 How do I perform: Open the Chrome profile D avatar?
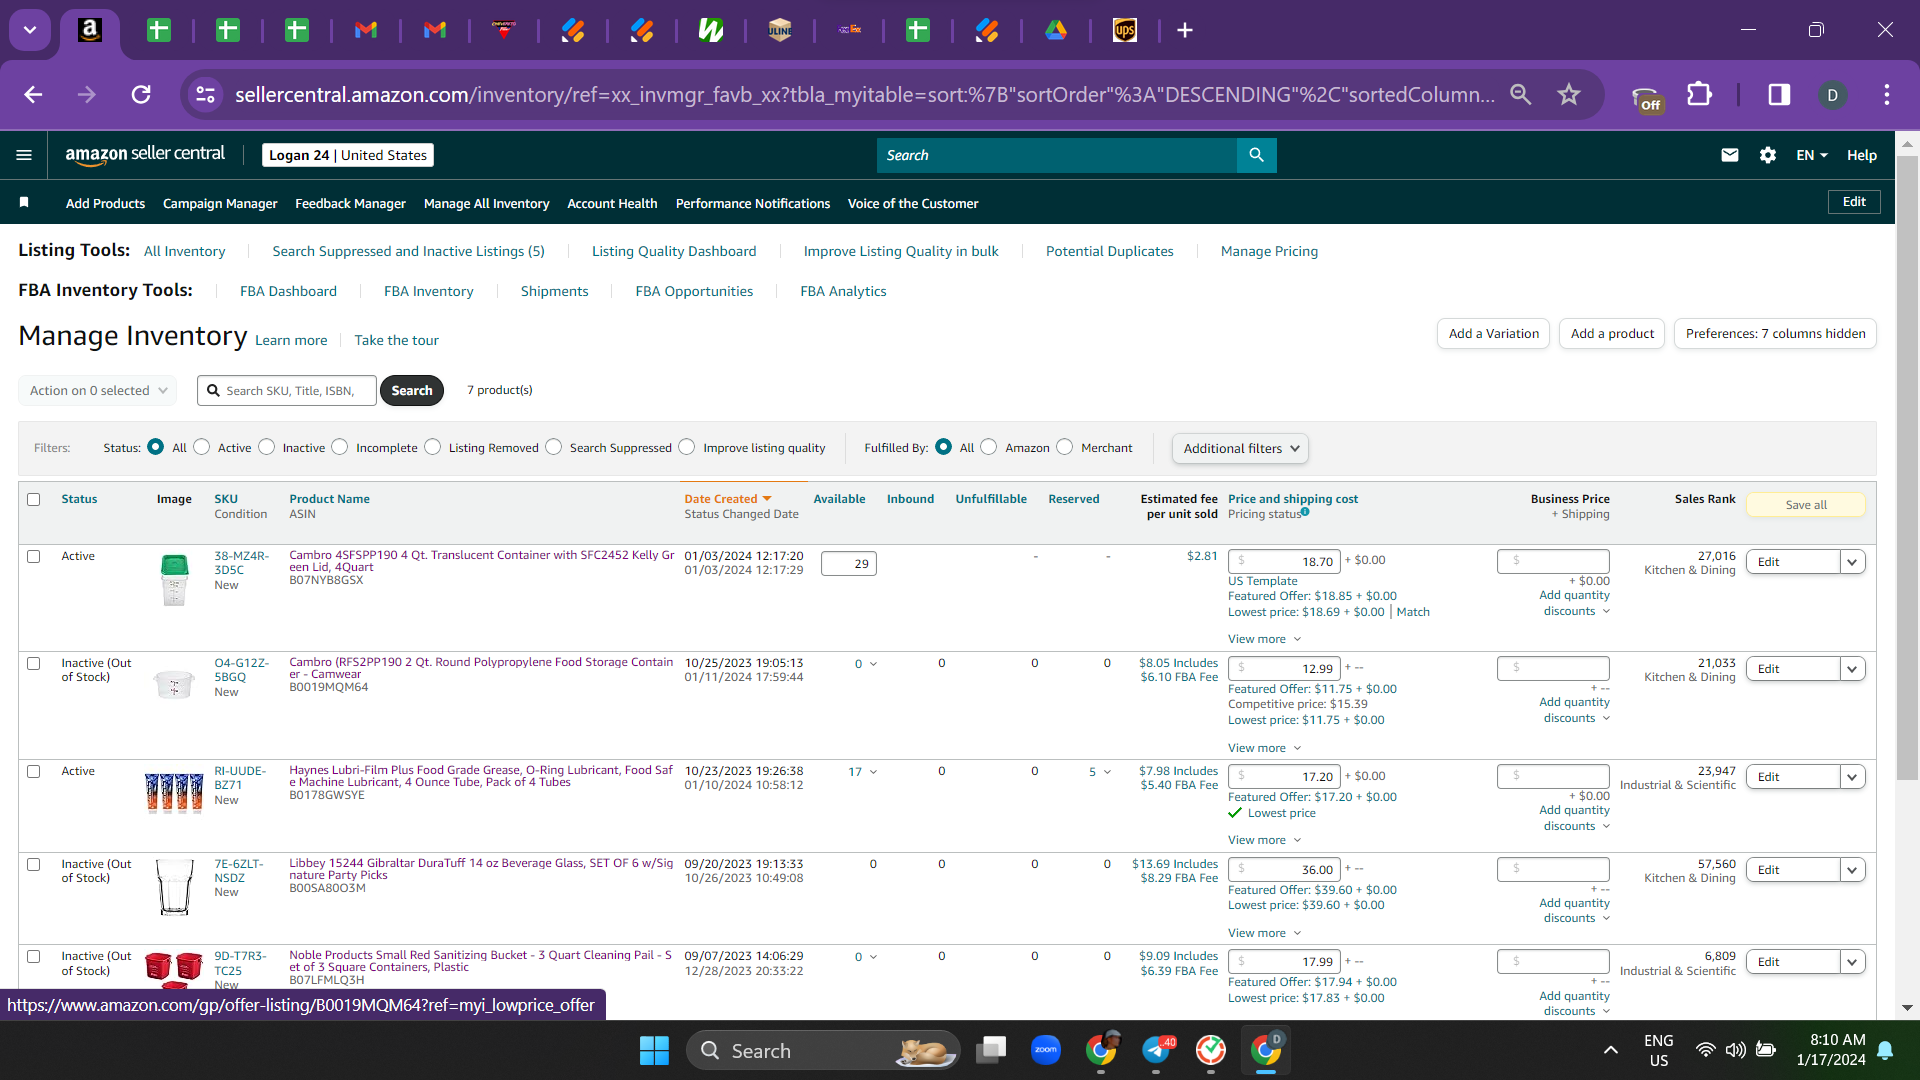[1832, 94]
